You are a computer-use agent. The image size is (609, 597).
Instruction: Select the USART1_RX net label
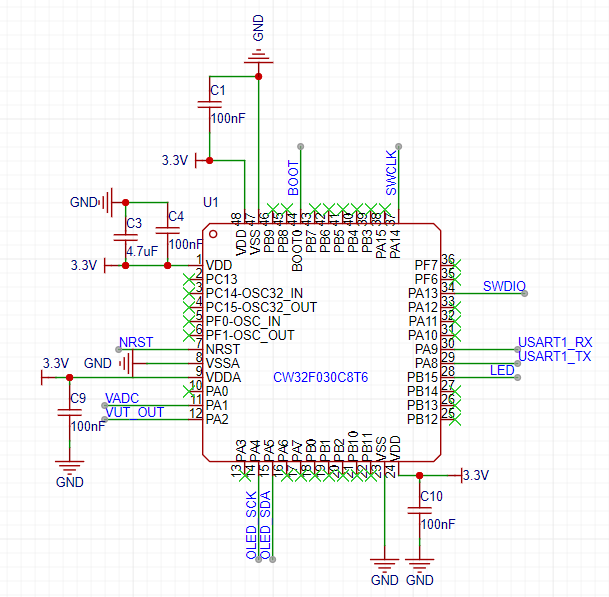(555, 342)
